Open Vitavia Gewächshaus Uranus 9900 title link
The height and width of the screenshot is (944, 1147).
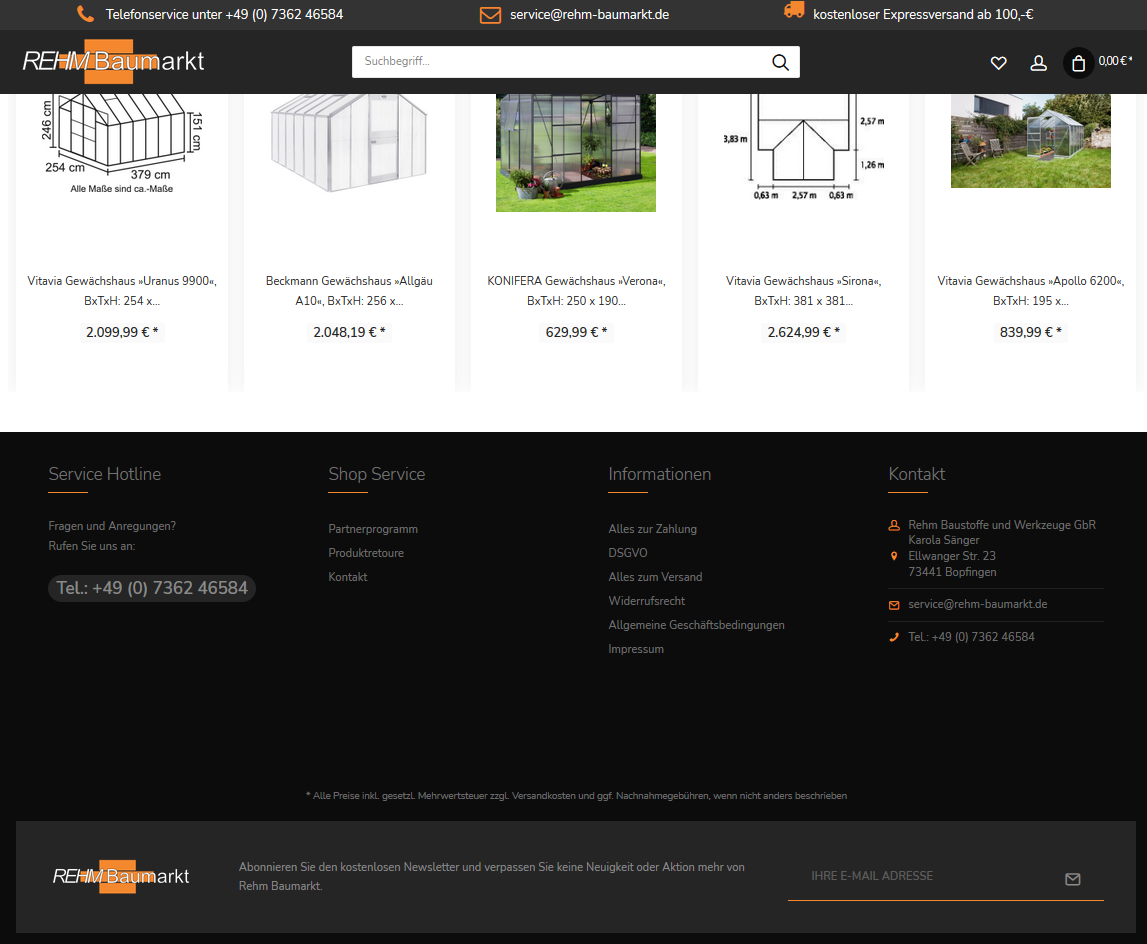(x=122, y=291)
